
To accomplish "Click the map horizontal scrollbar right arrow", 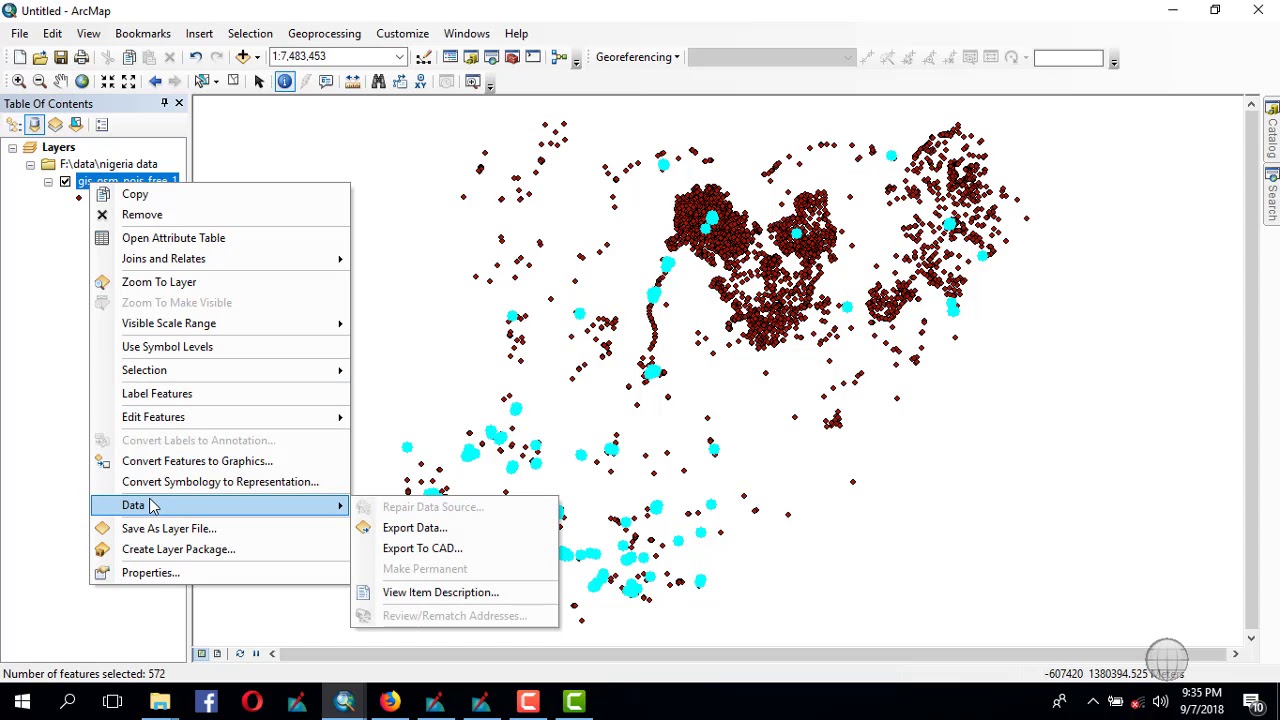I will click(x=1235, y=654).
